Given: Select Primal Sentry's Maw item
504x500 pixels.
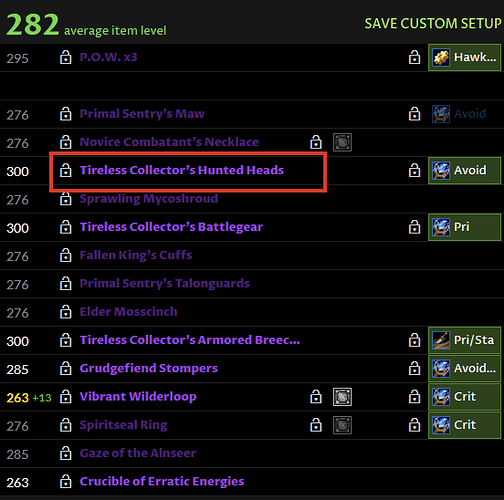Looking at the screenshot, I should click(142, 114).
